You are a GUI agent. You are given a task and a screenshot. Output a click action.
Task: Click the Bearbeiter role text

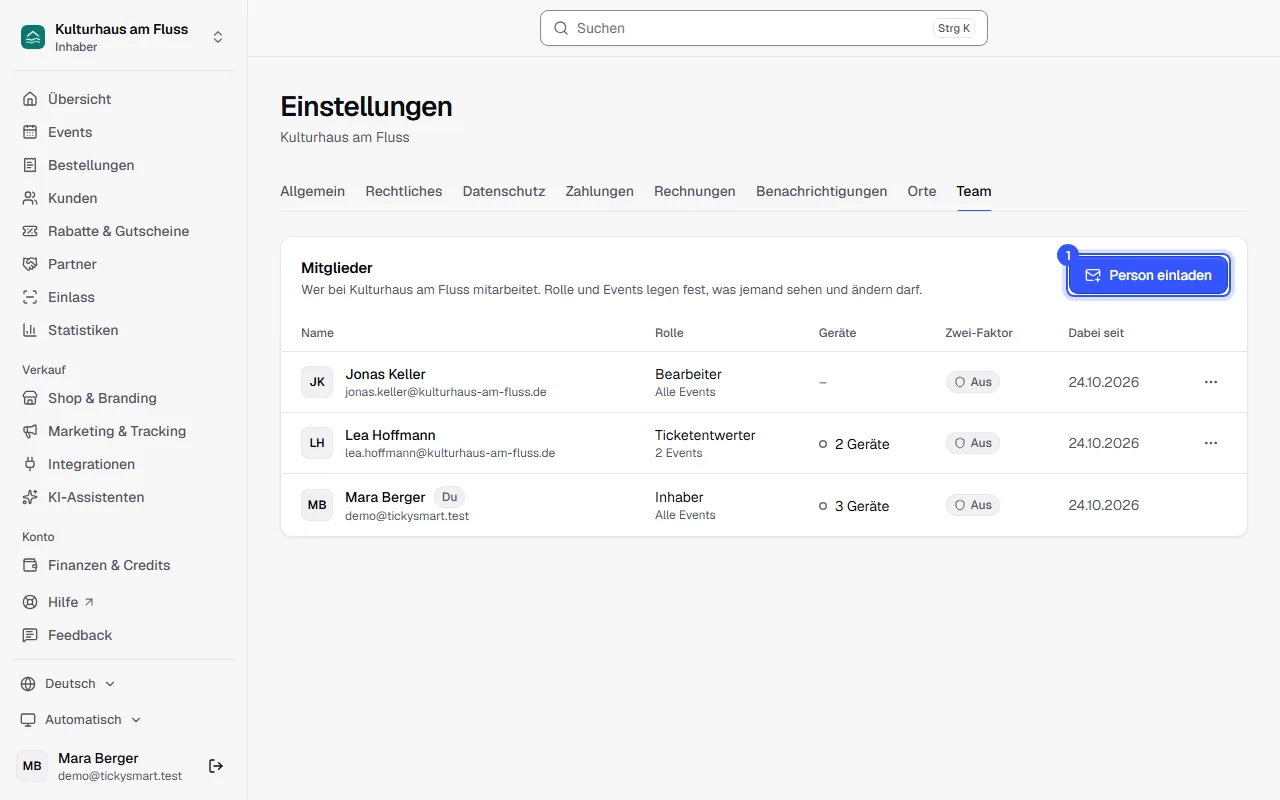(688, 374)
